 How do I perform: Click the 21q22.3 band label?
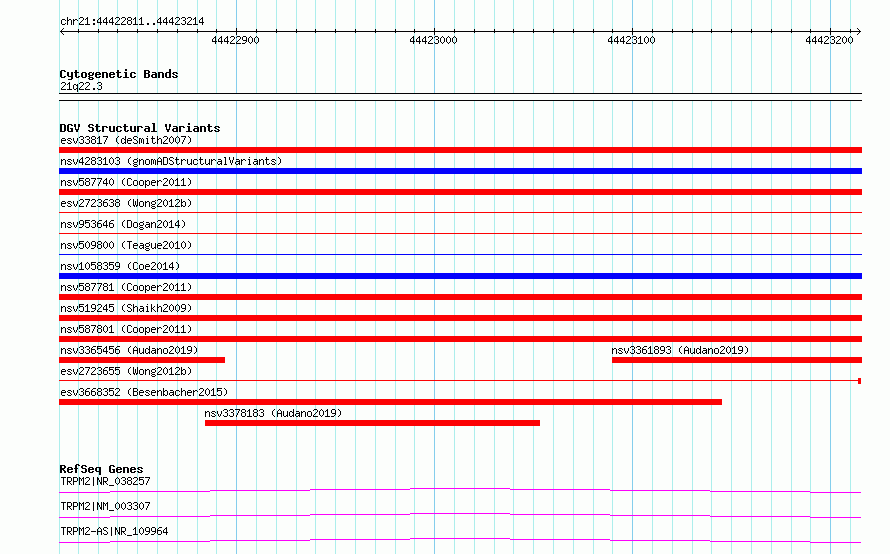[81, 86]
